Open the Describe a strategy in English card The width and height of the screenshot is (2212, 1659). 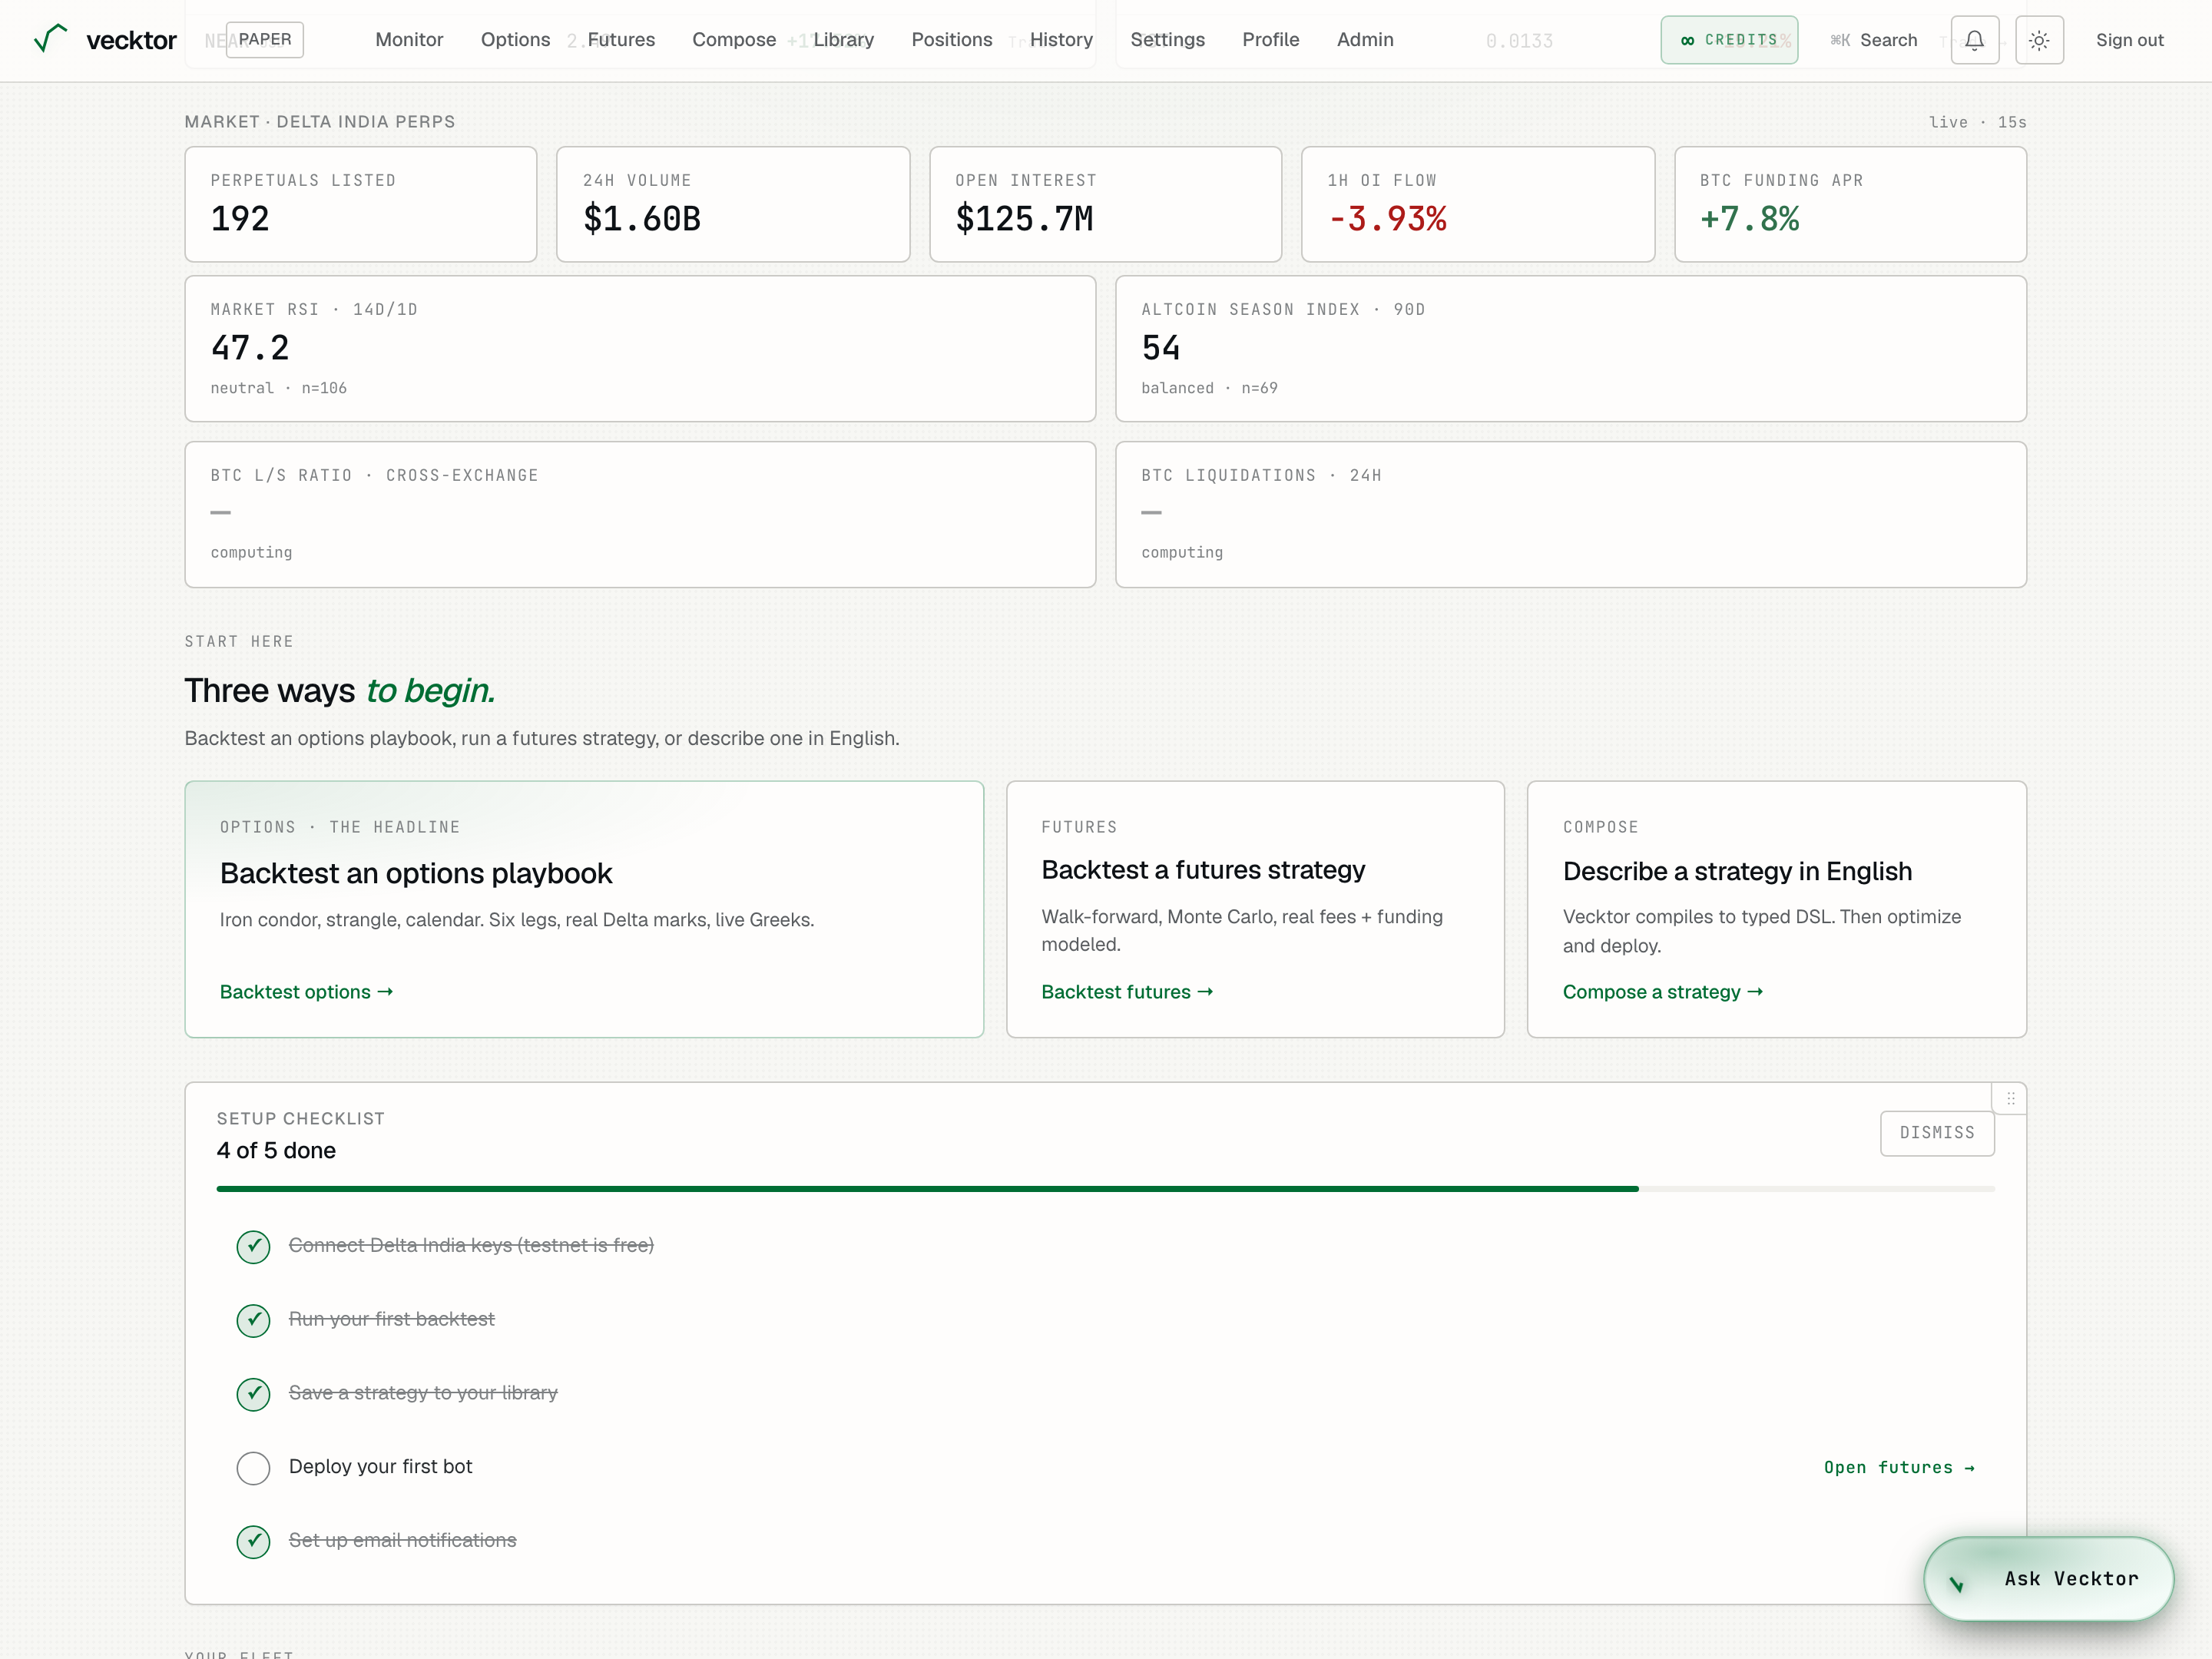tap(1776, 909)
